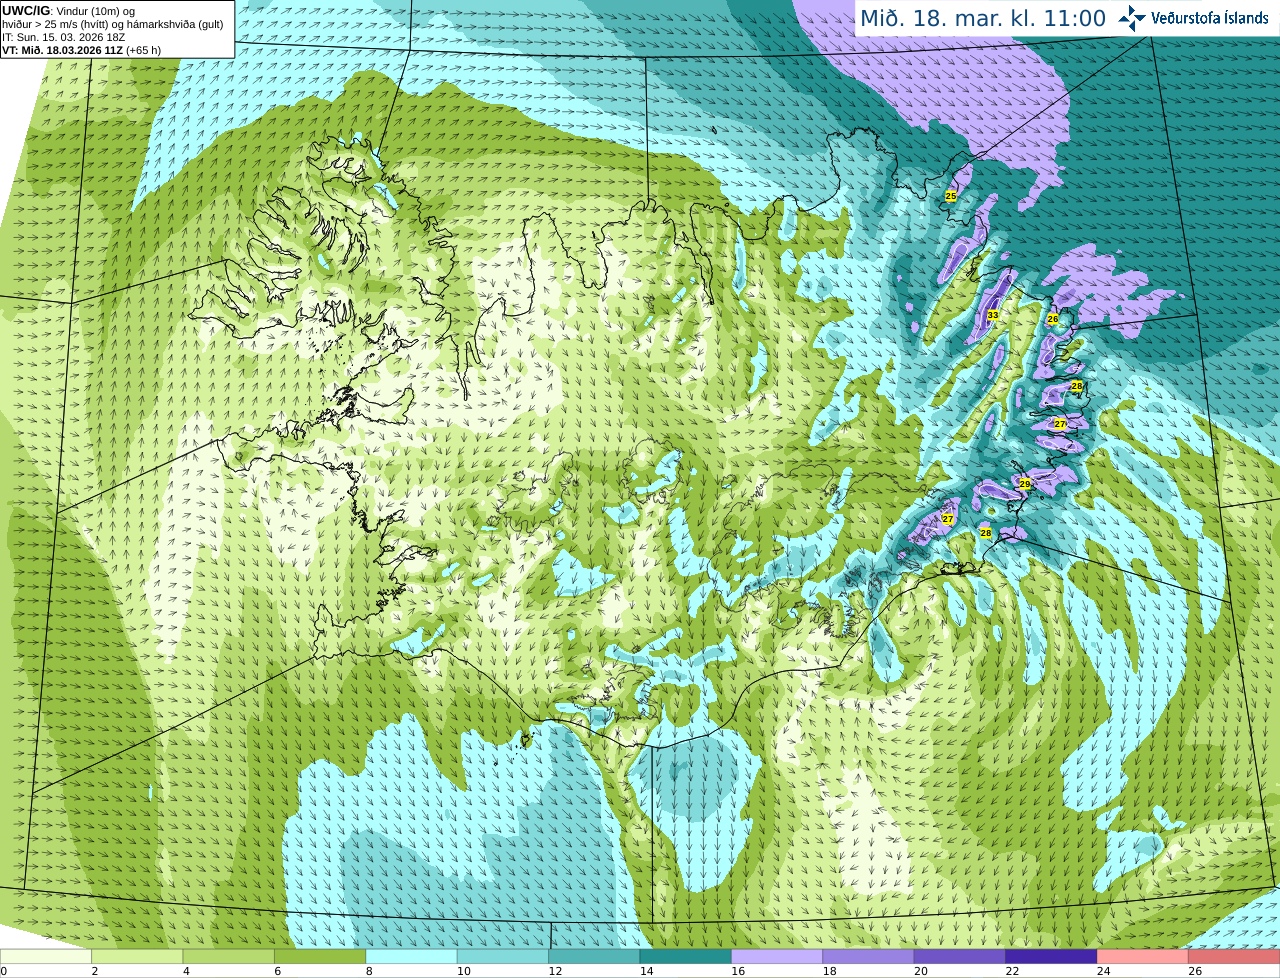Click the hviður > 25 m/s description line
Image resolution: width=1280 pixels, height=978 pixels.
(113, 24)
